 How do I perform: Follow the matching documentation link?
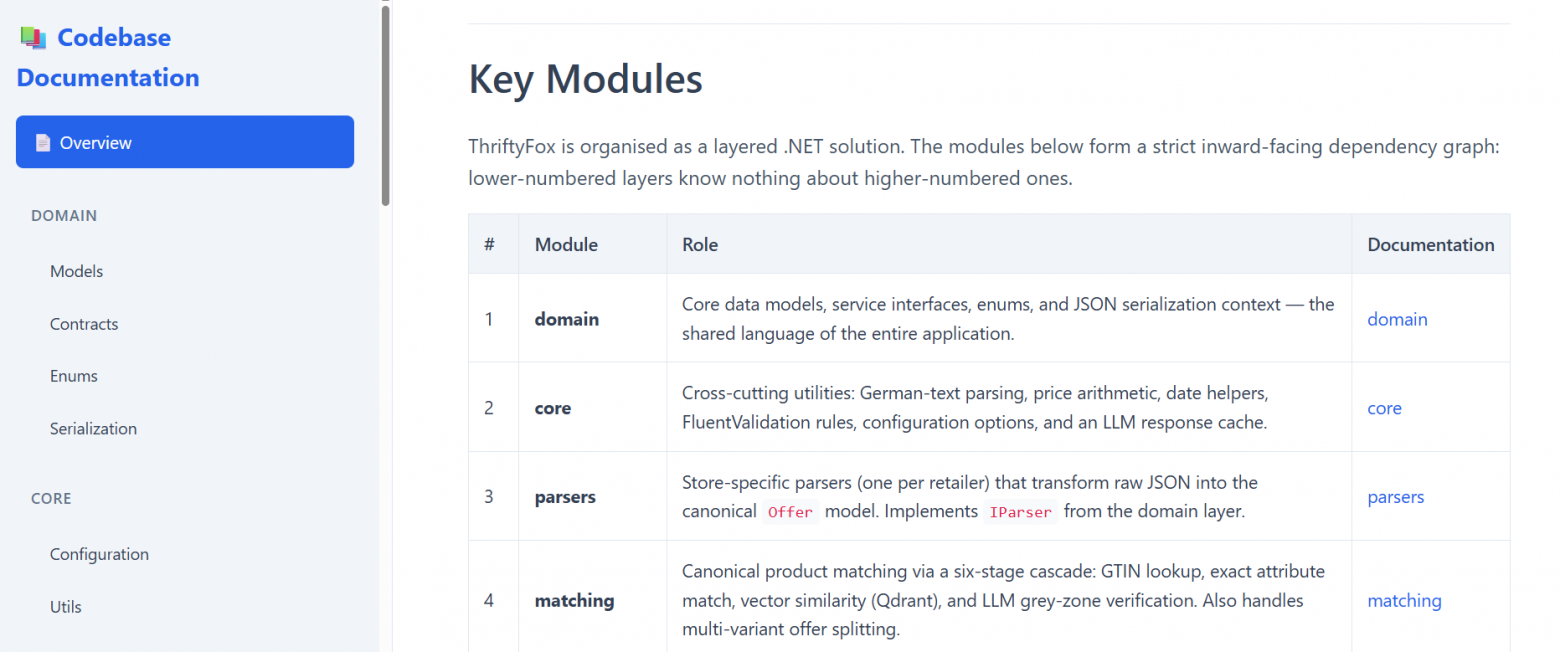coord(1404,600)
